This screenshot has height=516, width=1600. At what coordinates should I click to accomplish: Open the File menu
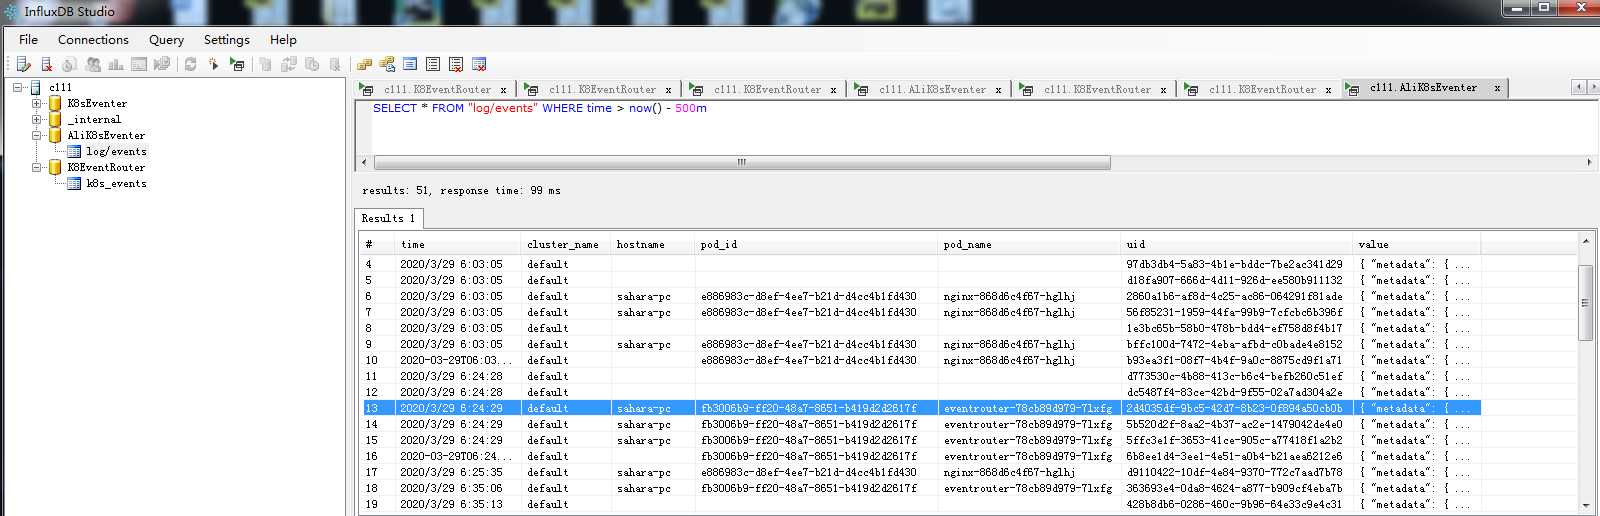(x=28, y=39)
